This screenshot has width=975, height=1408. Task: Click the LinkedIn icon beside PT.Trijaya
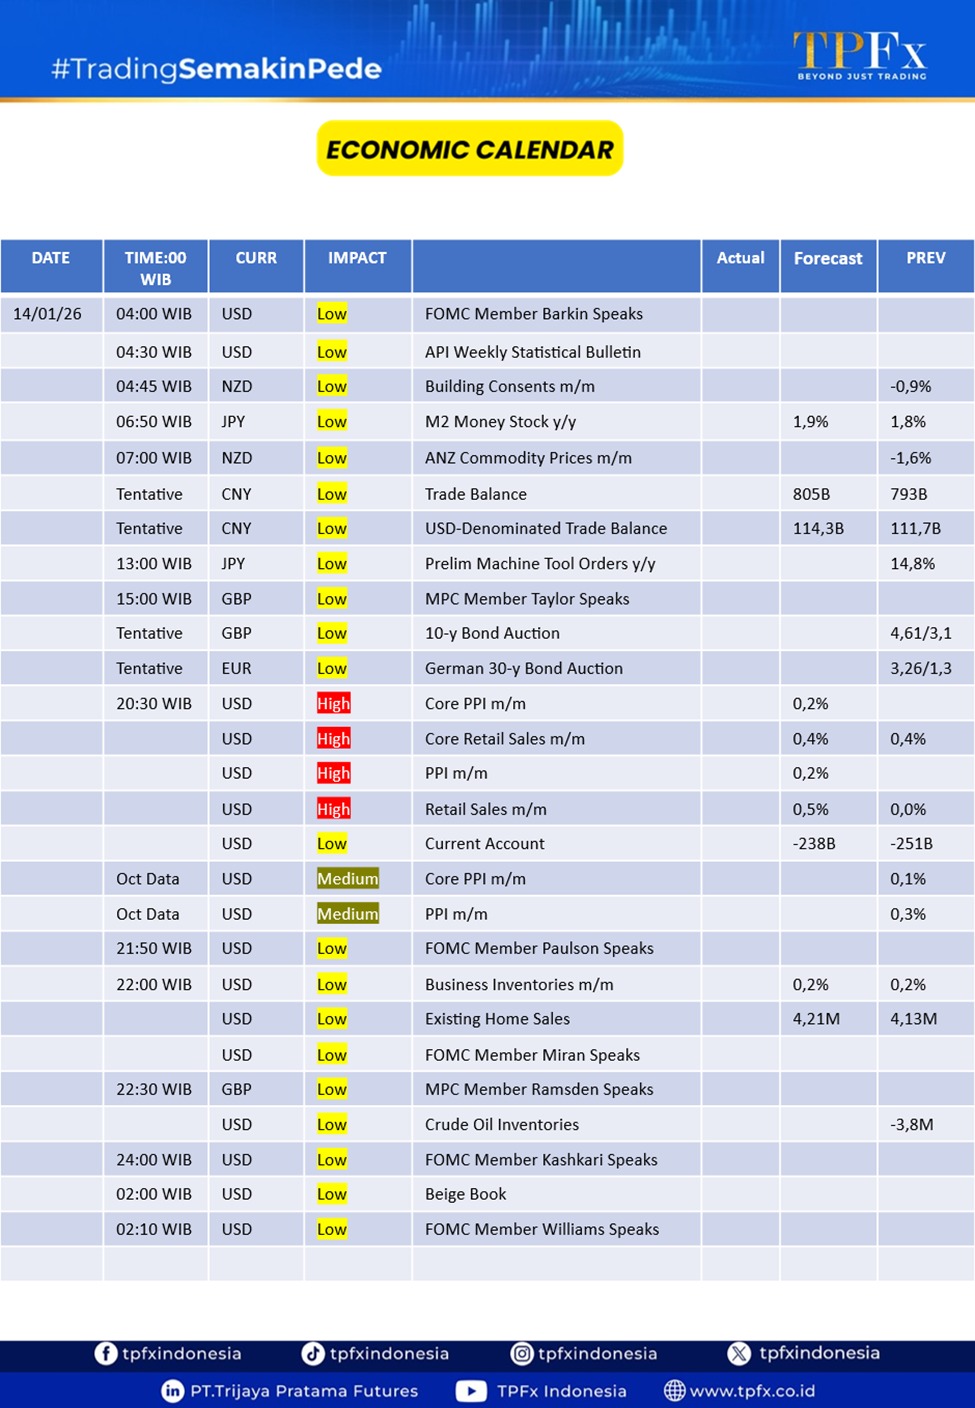coord(172,1391)
